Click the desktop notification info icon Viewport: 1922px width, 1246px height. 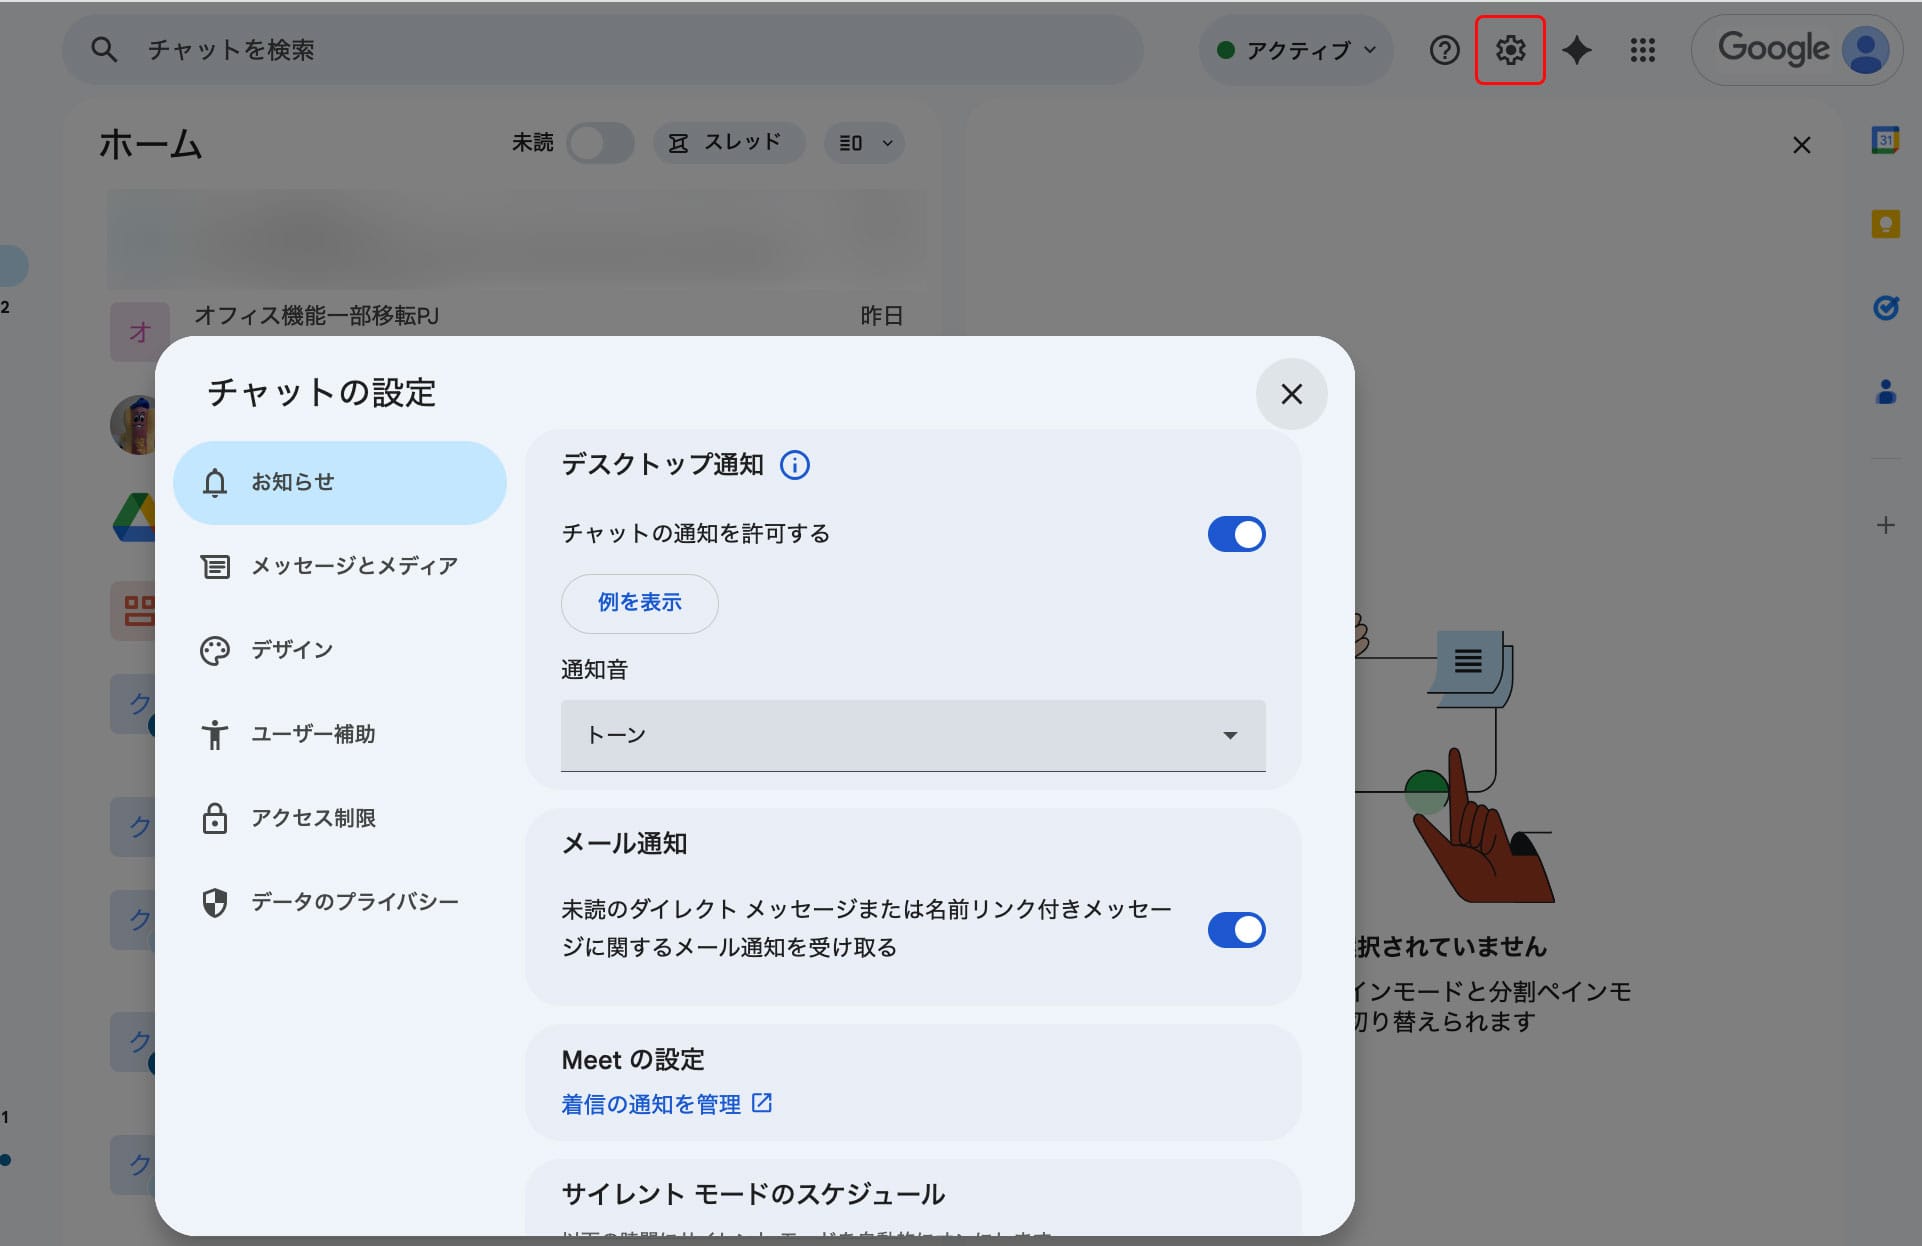click(795, 465)
